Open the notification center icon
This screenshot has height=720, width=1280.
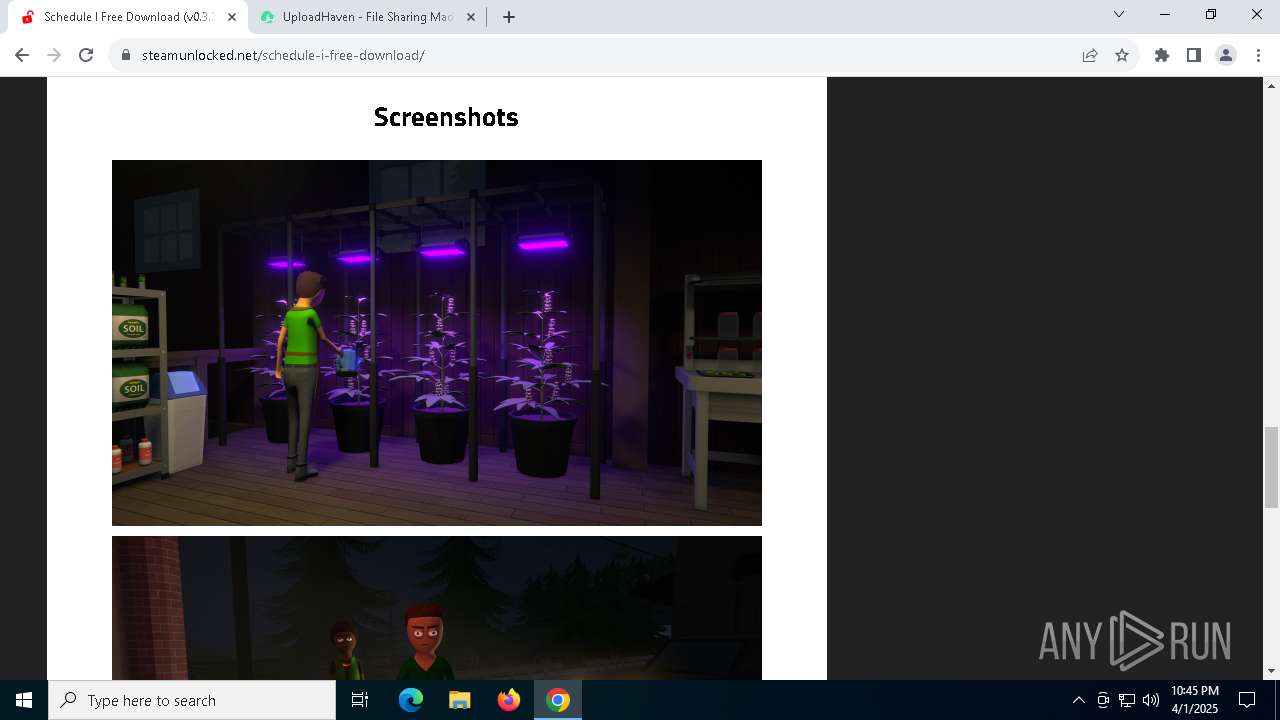pos(1247,700)
